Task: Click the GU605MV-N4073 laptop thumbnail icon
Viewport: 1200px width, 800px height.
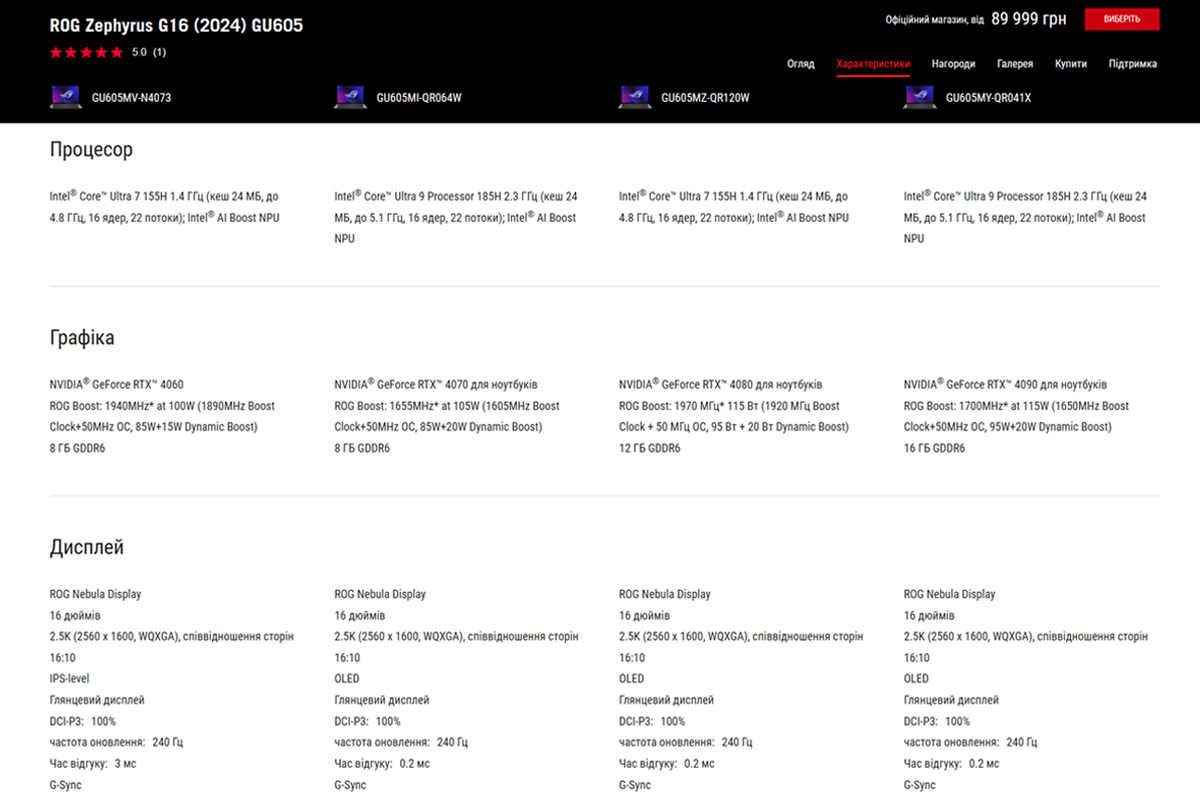Action: point(66,97)
